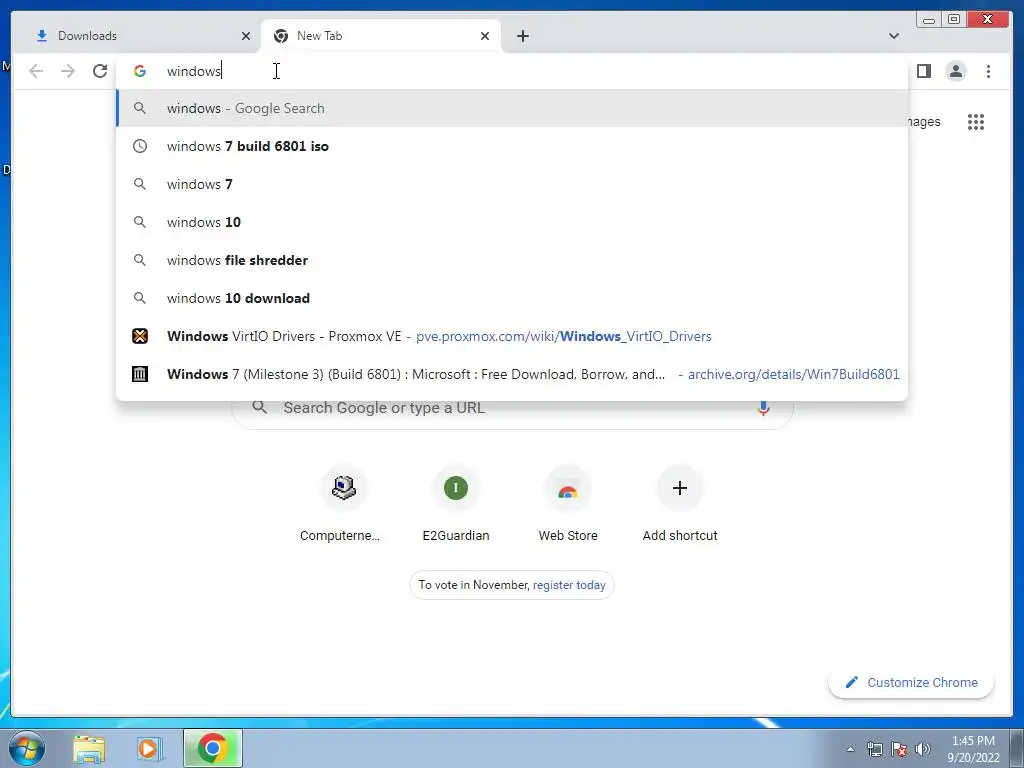The height and width of the screenshot is (768, 1024).
Task: Pick "windows 10 download" suggestion
Action: click(512, 298)
